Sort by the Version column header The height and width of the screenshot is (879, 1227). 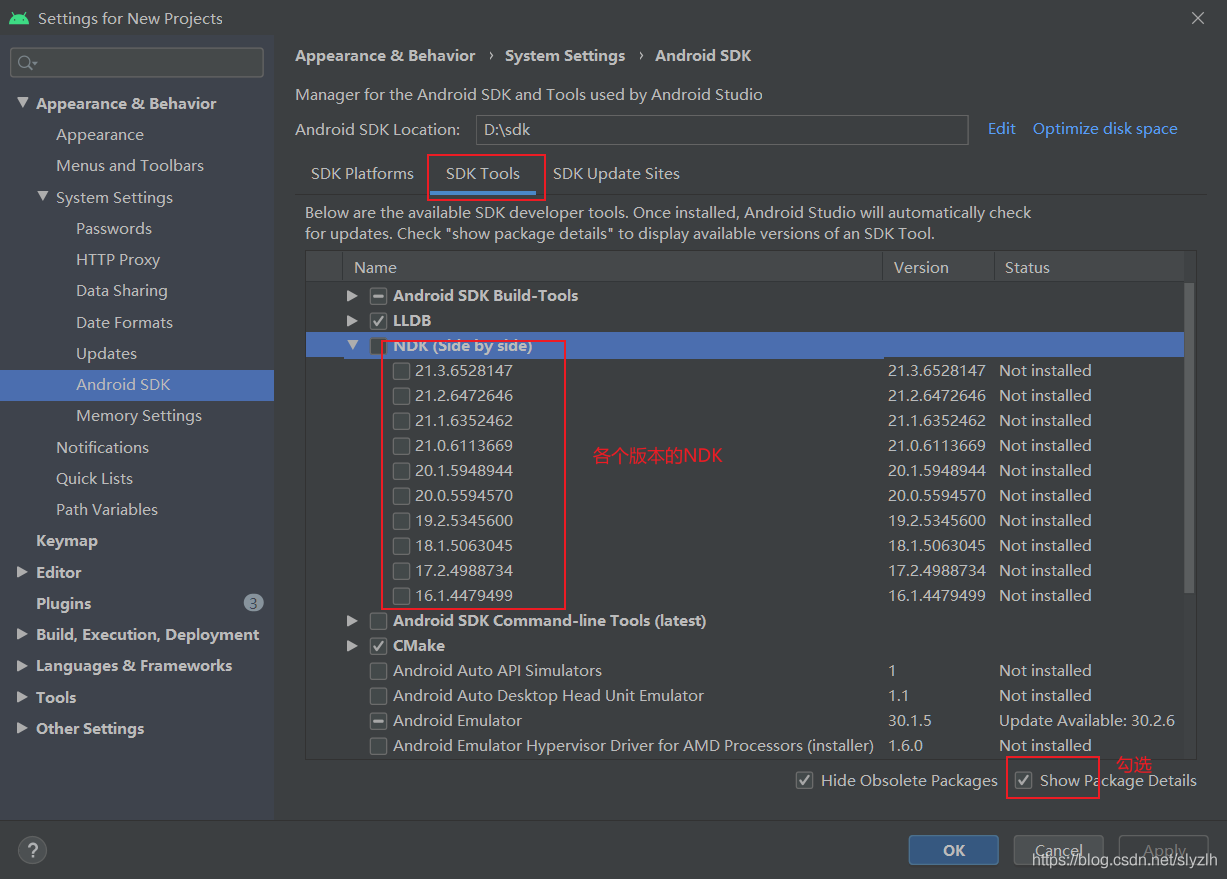pos(938,268)
